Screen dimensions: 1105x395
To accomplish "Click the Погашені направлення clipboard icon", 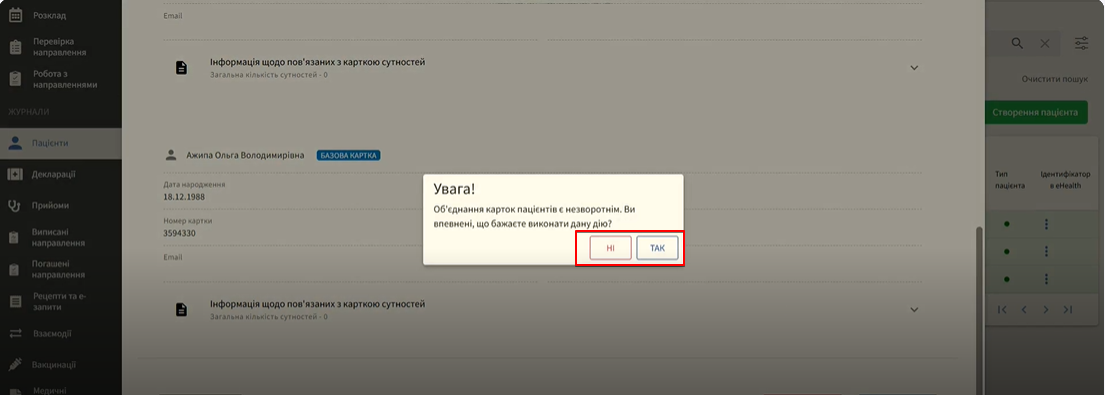I will coord(15,270).
